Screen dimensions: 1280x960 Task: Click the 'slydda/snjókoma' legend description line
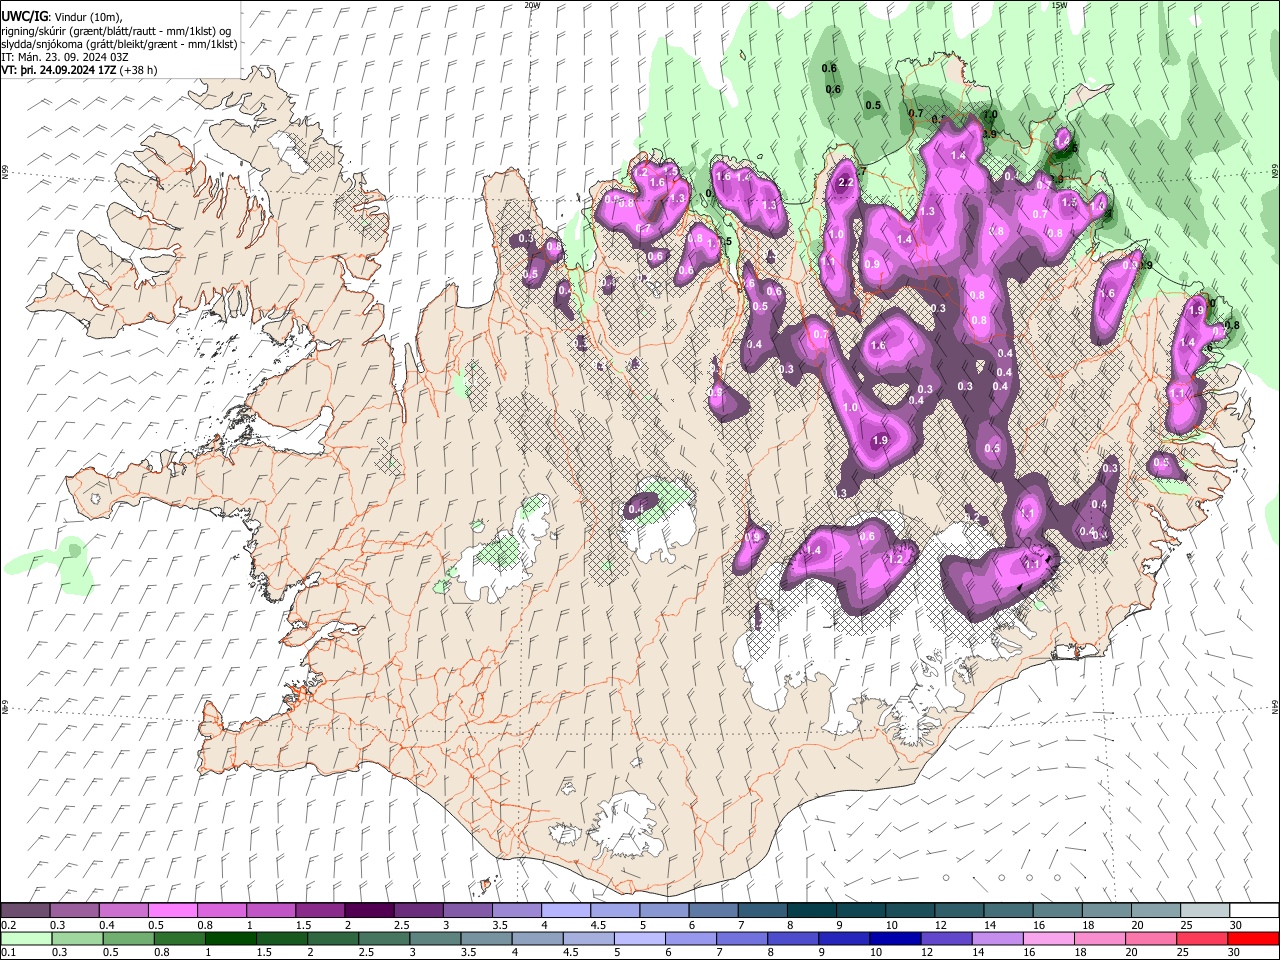[119, 44]
